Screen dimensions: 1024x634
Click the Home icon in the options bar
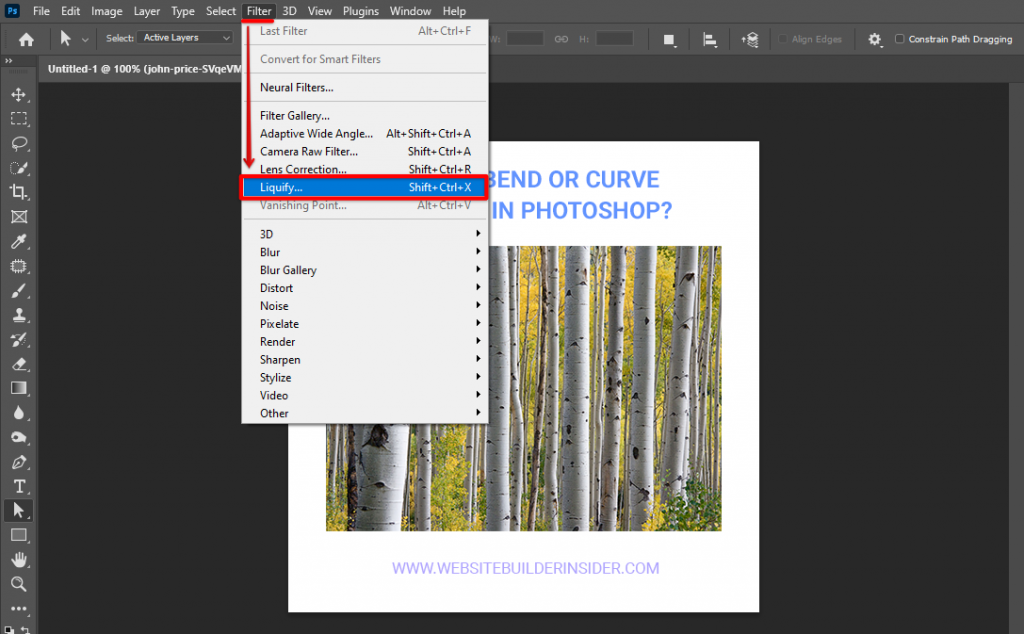tap(24, 39)
